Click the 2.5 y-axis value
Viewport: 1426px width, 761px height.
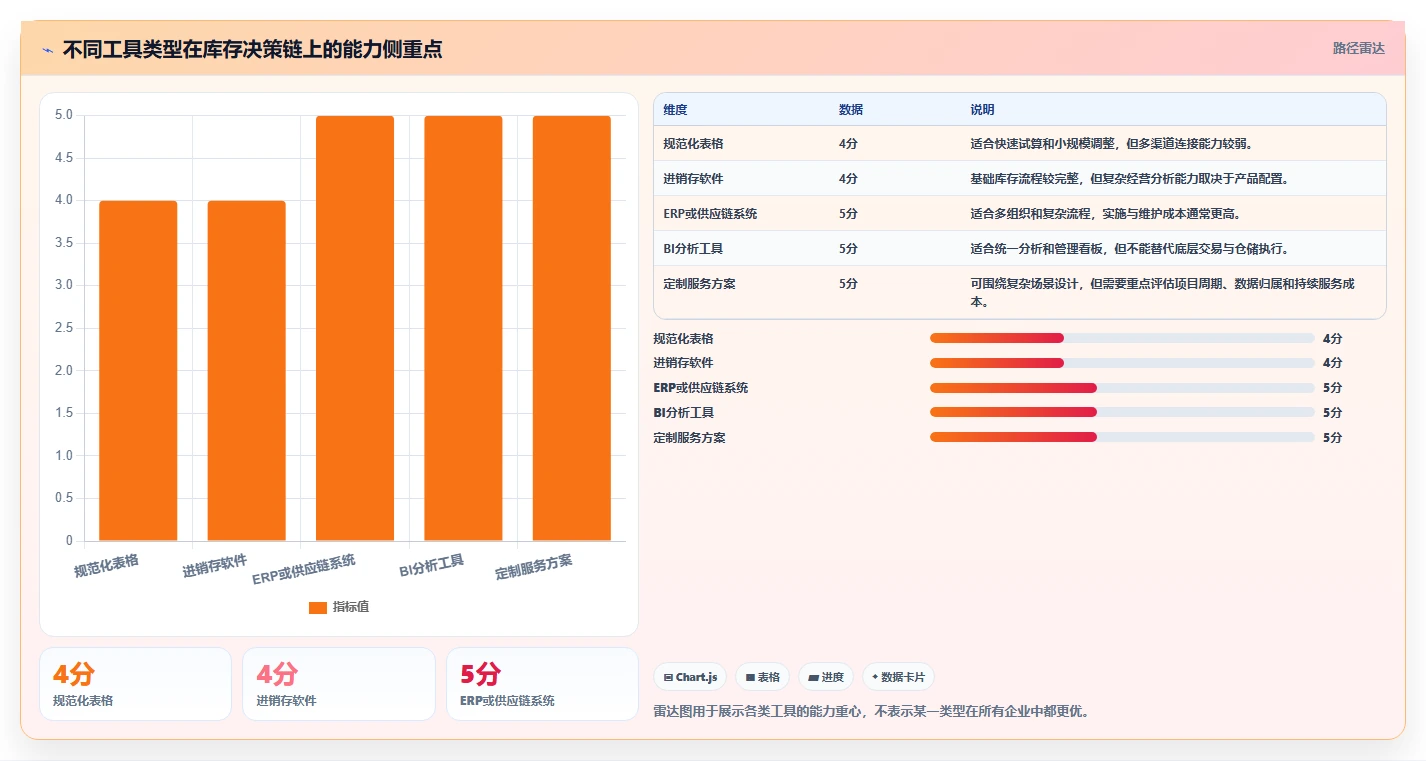[x=63, y=328]
